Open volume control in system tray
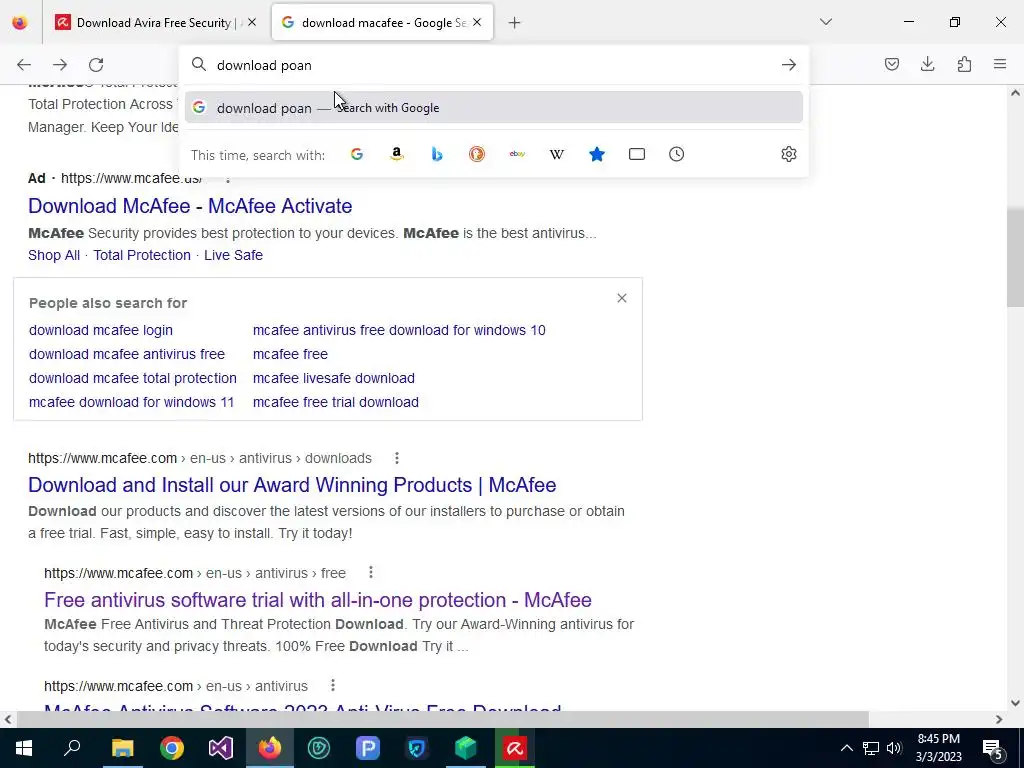This screenshot has height=768, width=1024. click(894, 748)
